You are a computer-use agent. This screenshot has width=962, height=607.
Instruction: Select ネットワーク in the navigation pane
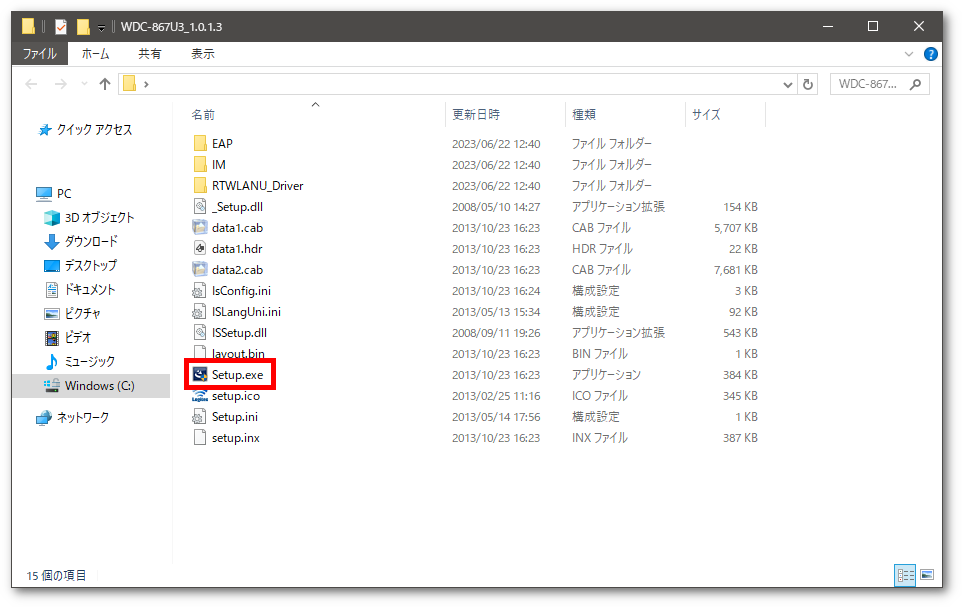[72, 417]
